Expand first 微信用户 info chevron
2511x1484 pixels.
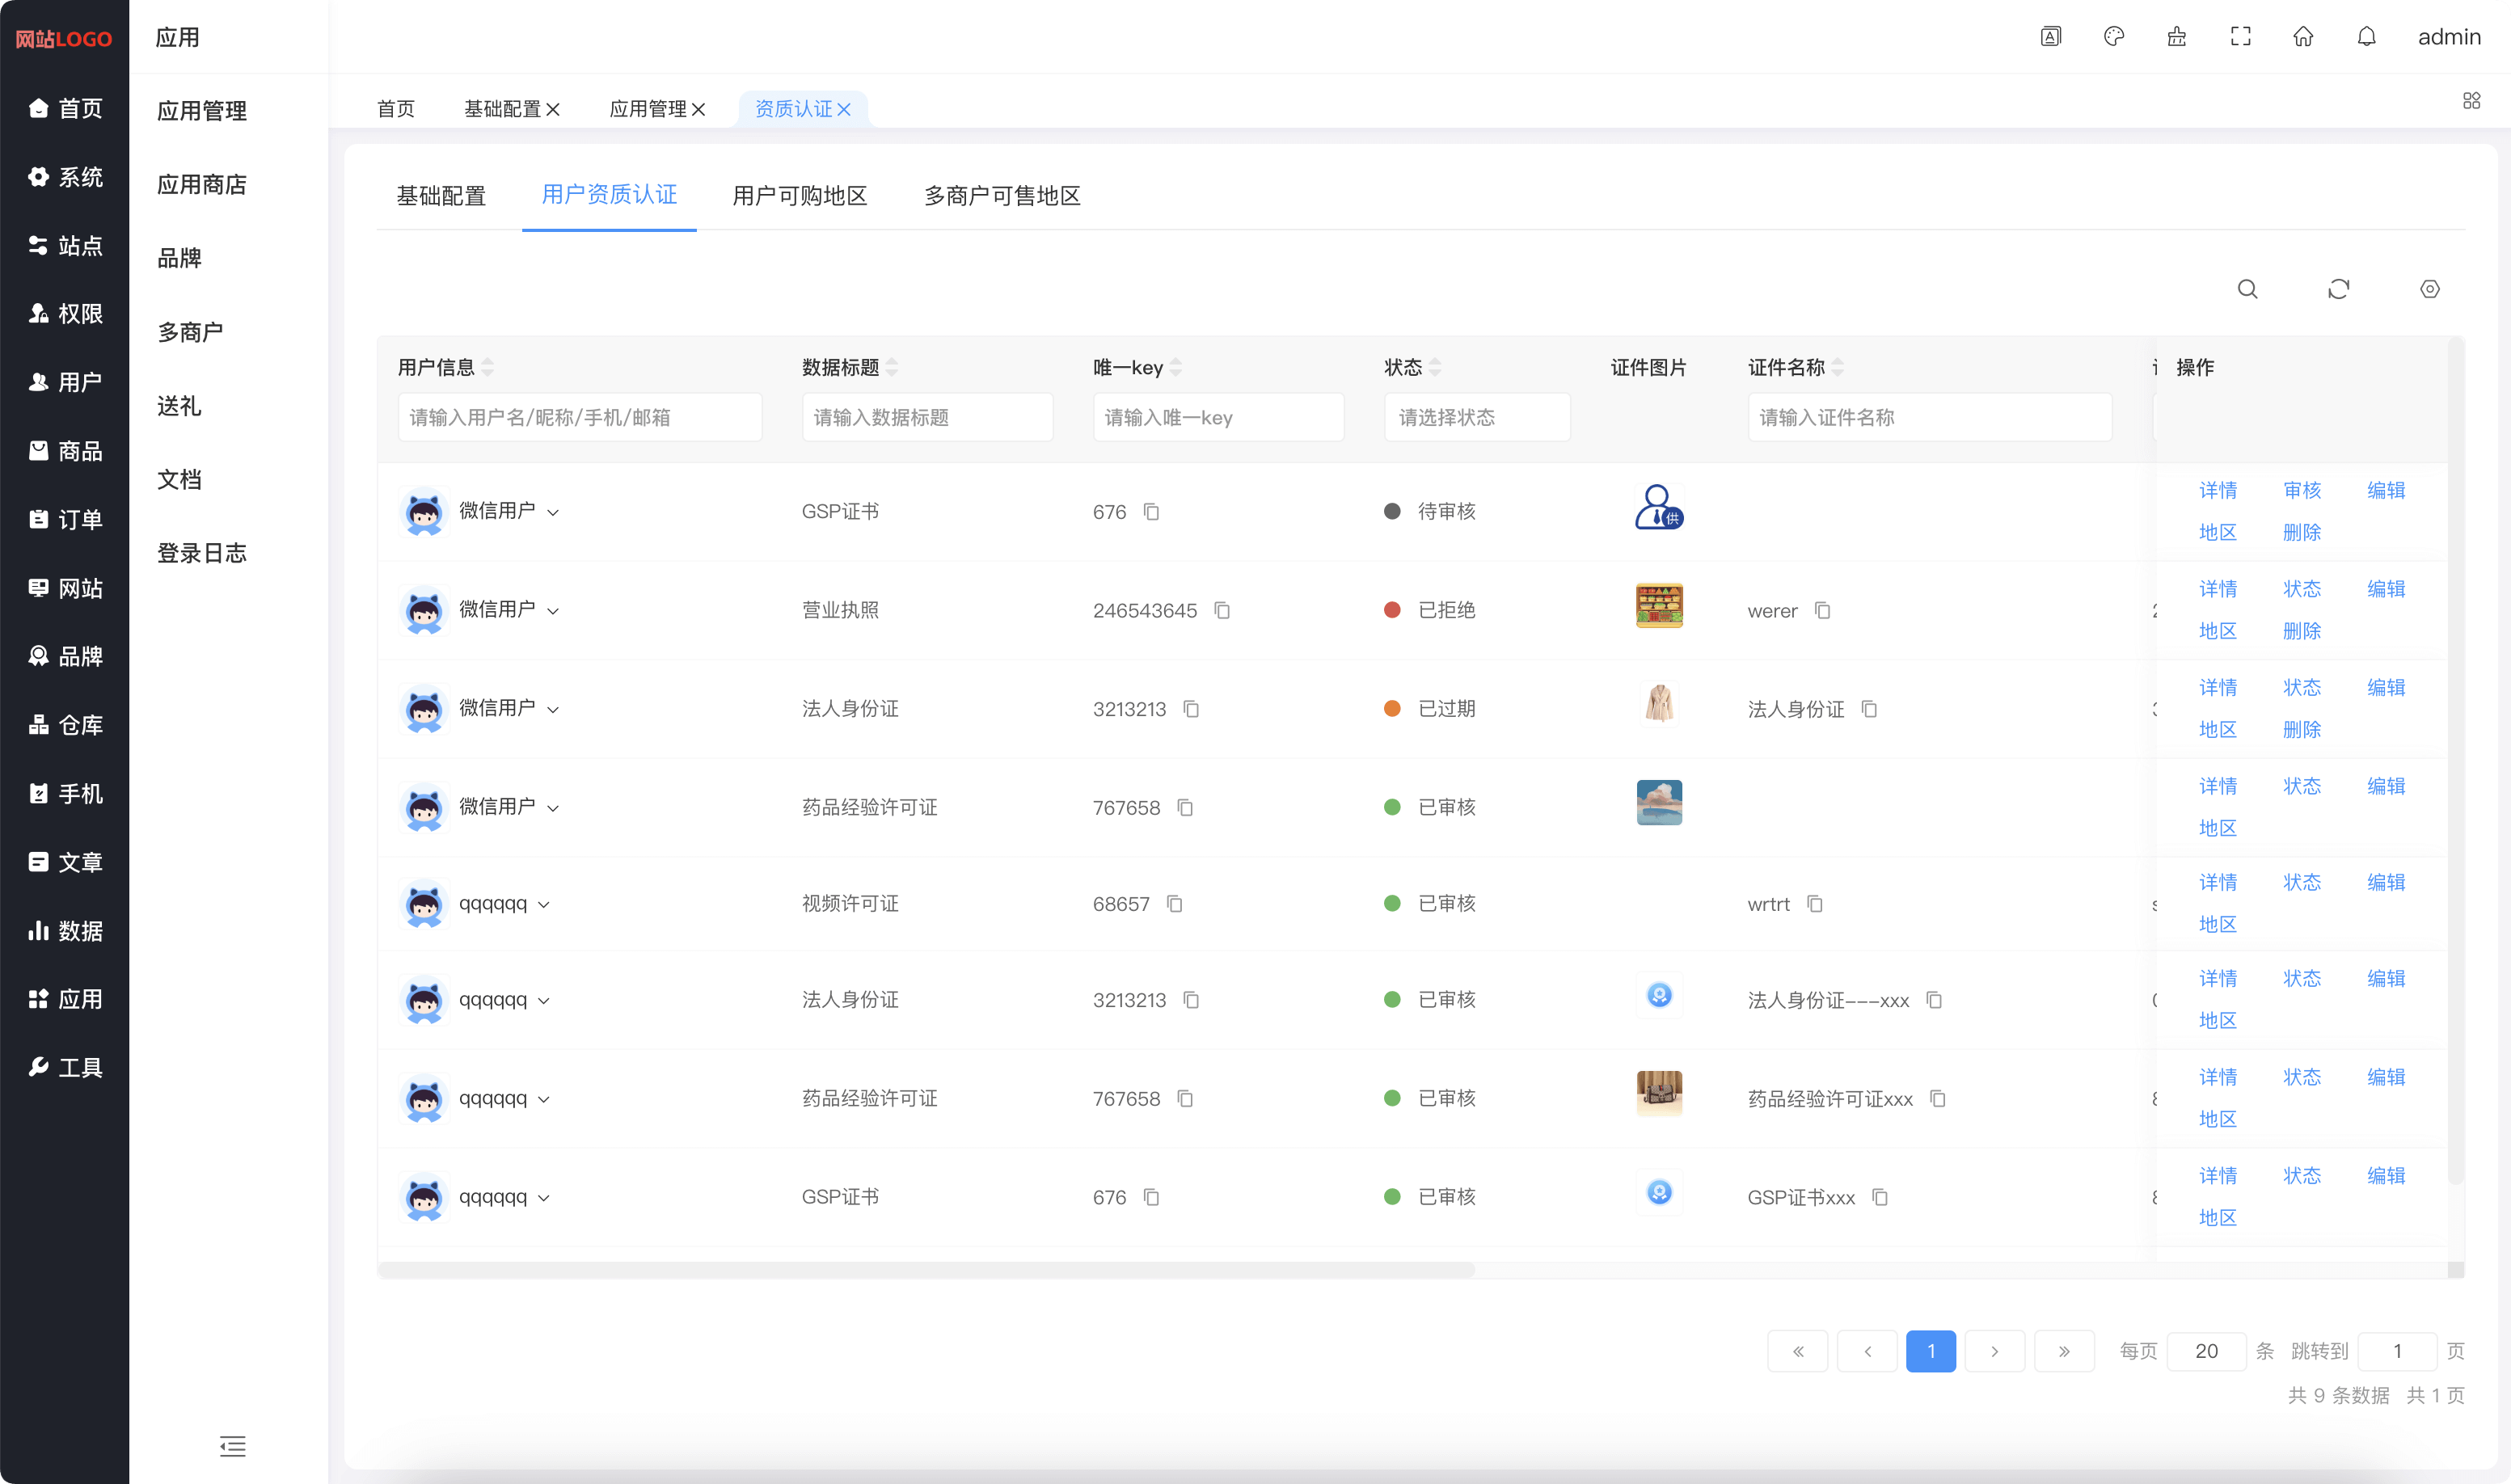click(x=553, y=512)
